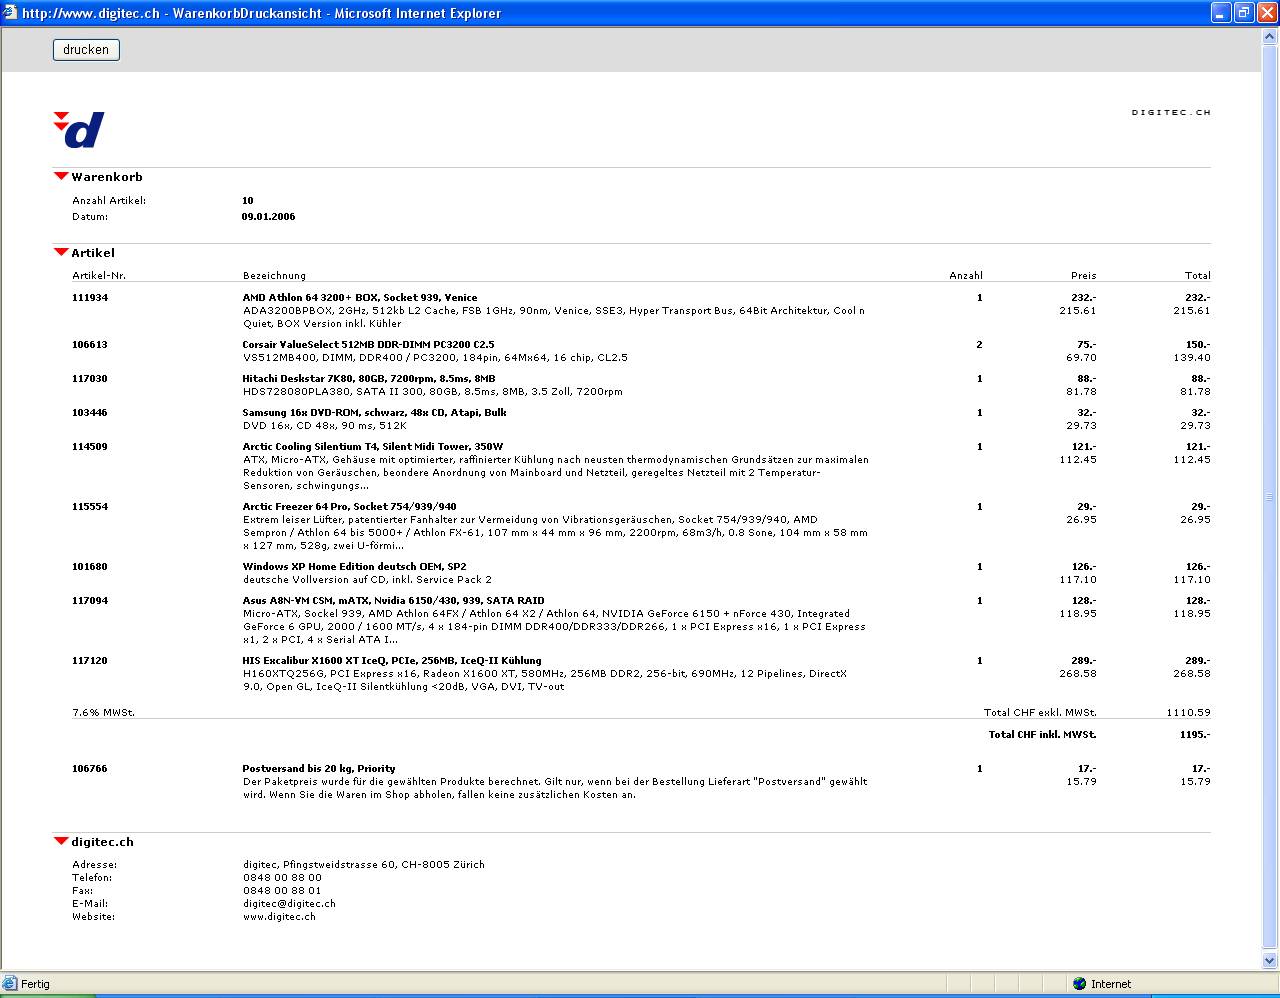Viewport: 1280px width, 998px height.
Task: Click the vertical scrollbar down arrow
Action: point(1270,961)
